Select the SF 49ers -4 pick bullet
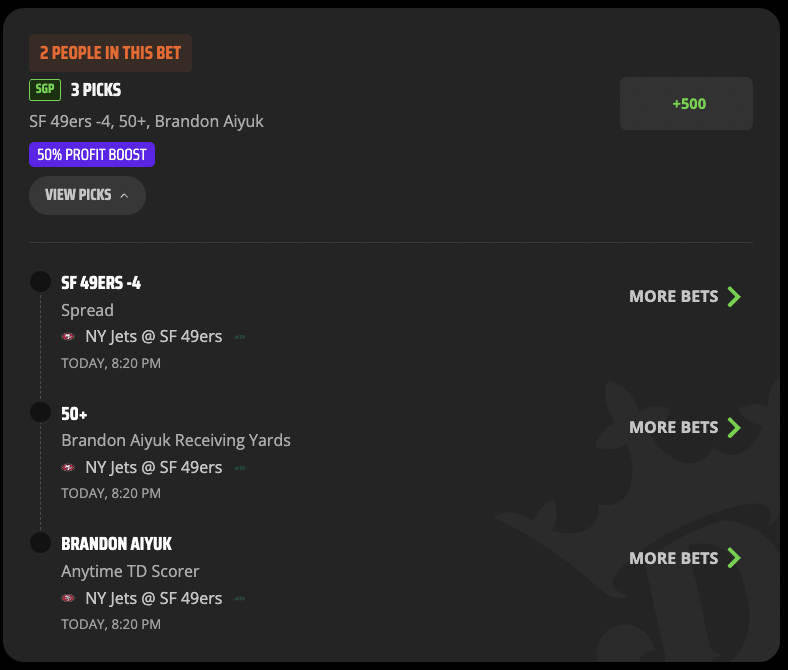Image resolution: width=788 pixels, height=670 pixels. tap(40, 281)
